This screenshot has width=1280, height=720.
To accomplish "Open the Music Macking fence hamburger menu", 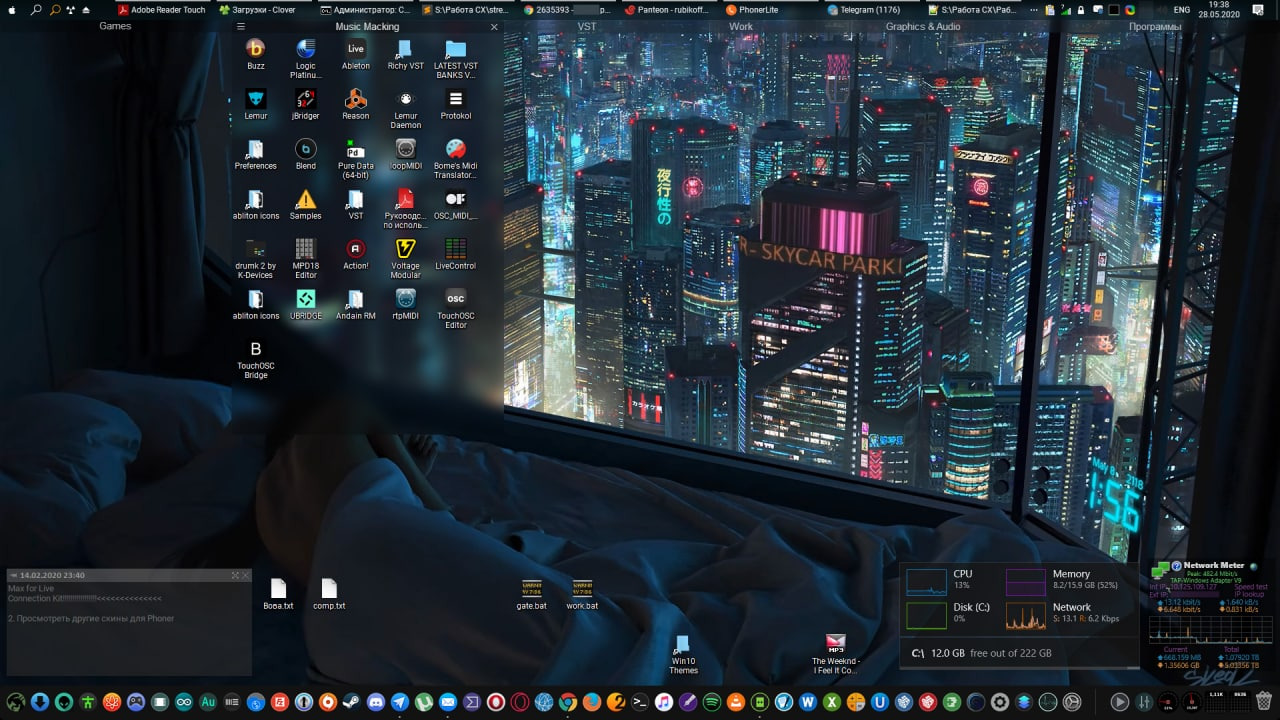I will 240,27.
